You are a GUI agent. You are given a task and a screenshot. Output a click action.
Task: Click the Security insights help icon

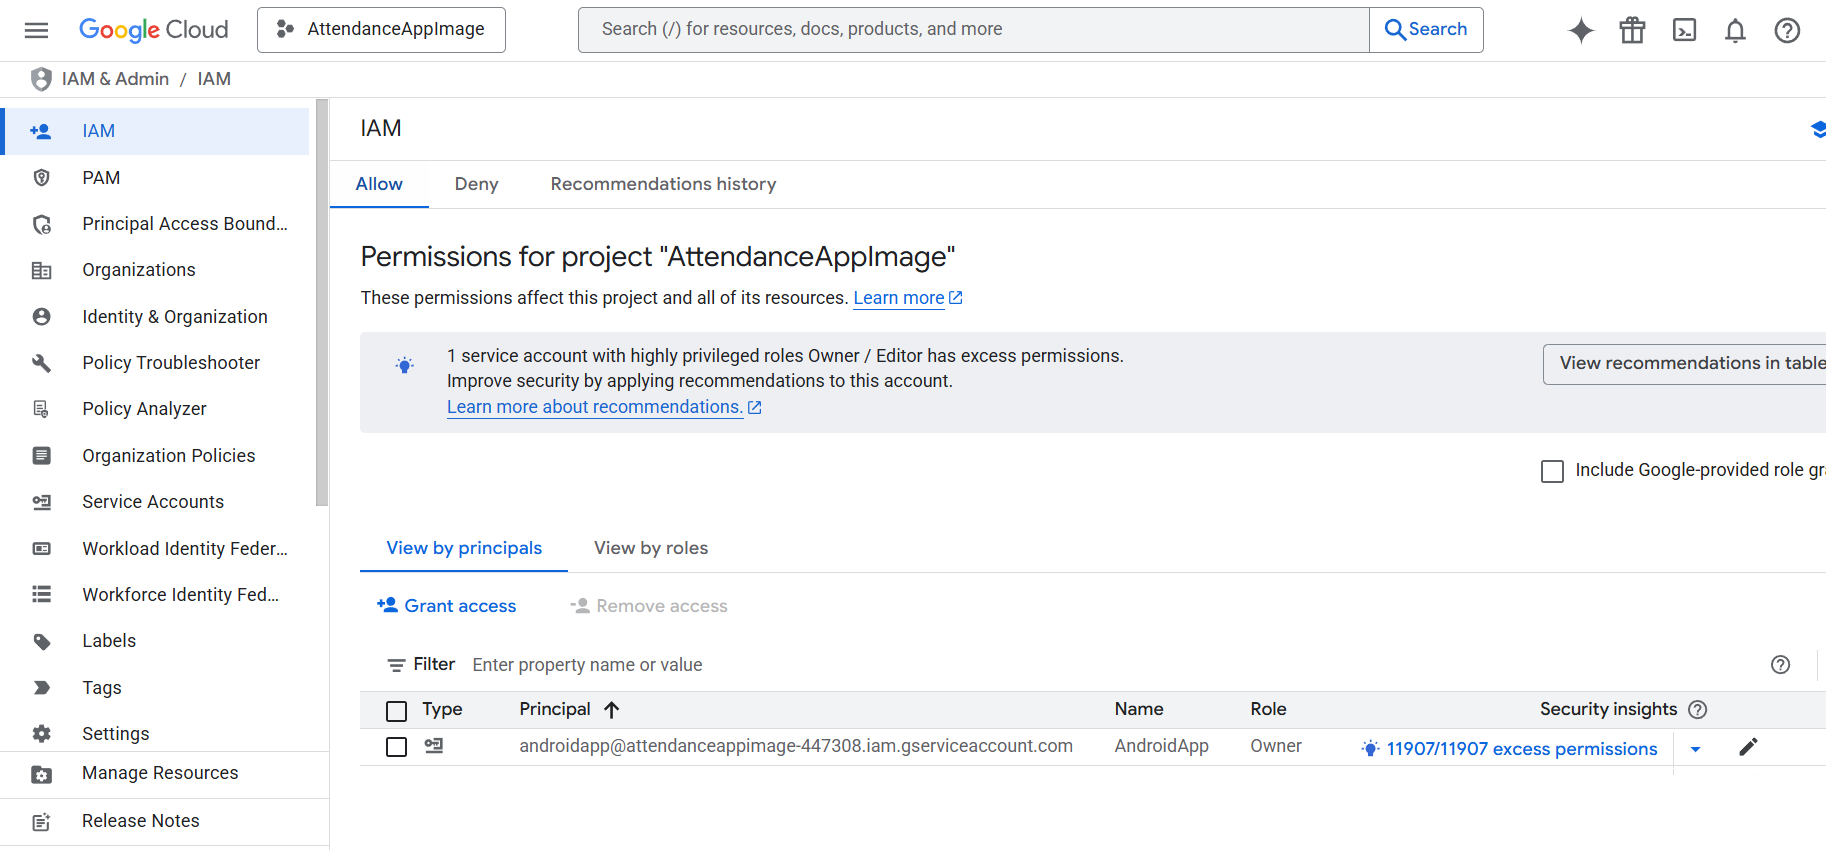click(1697, 710)
